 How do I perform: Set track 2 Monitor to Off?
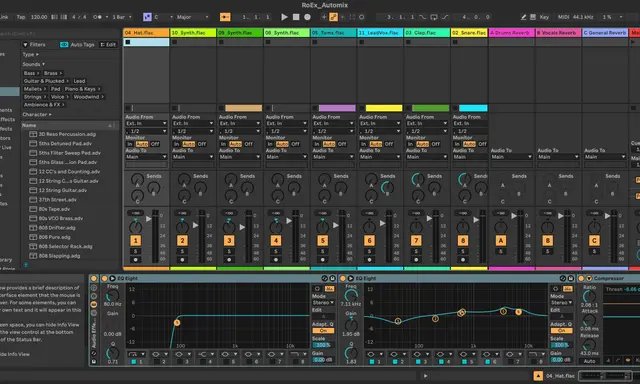click(x=202, y=144)
